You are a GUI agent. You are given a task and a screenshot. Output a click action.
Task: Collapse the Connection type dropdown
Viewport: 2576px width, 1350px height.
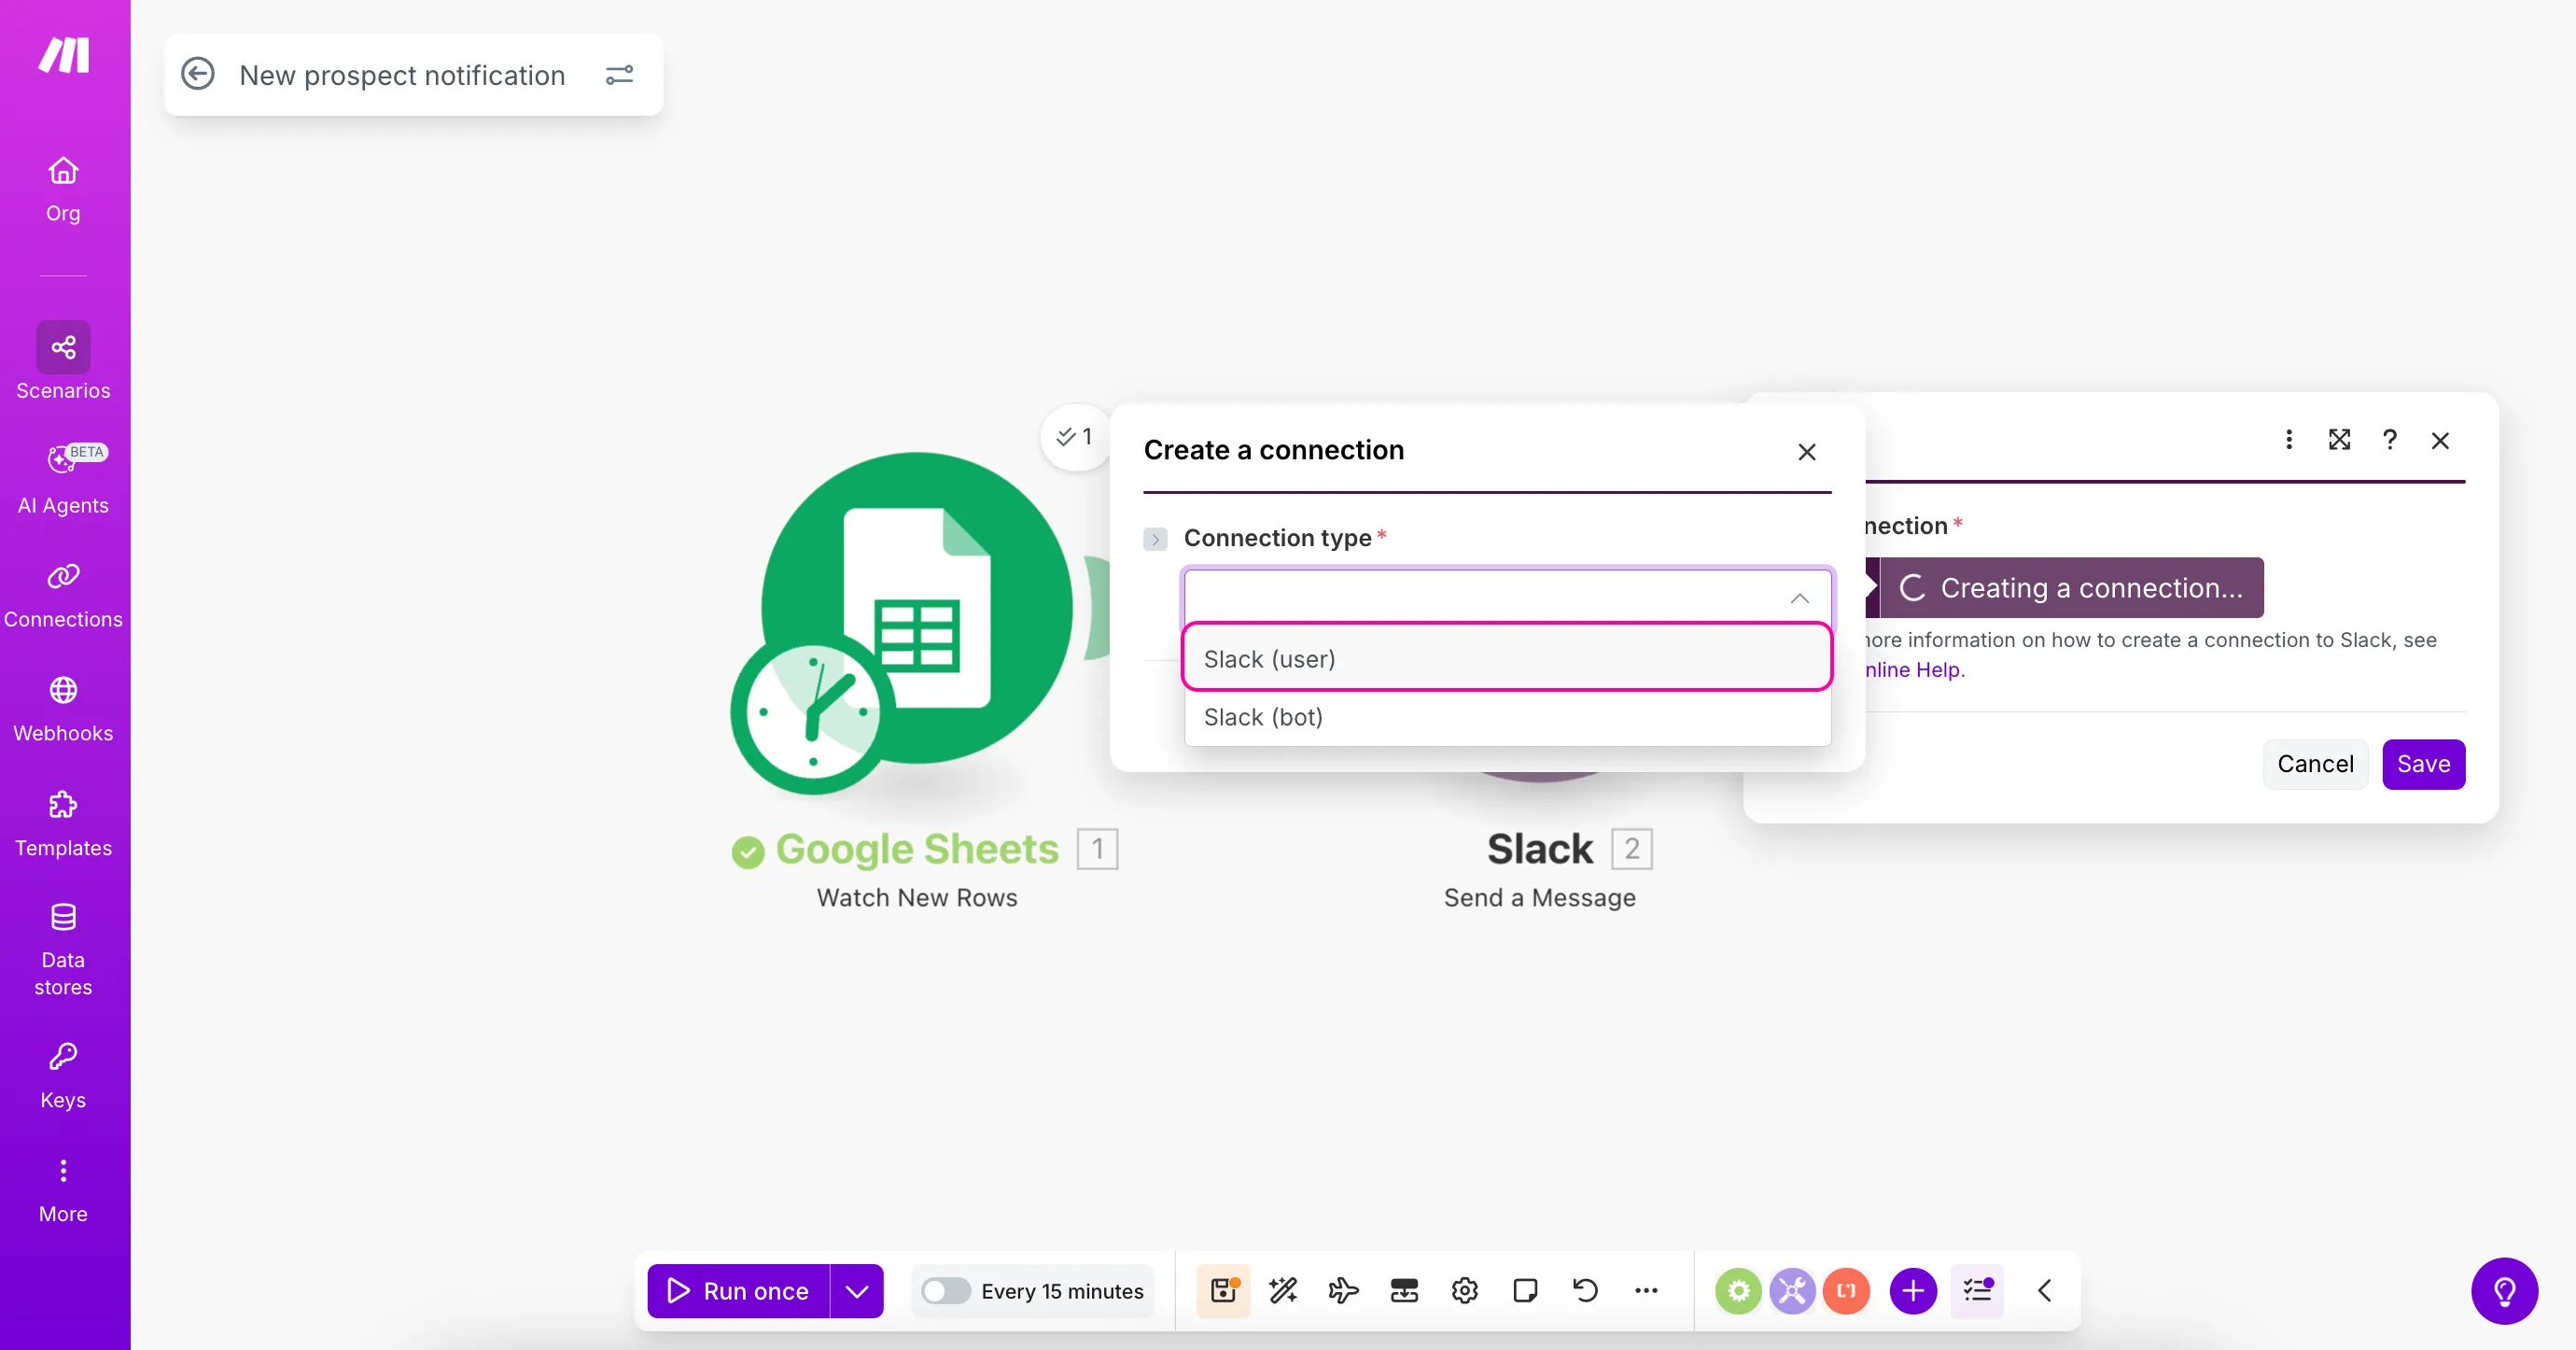[1799, 598]
